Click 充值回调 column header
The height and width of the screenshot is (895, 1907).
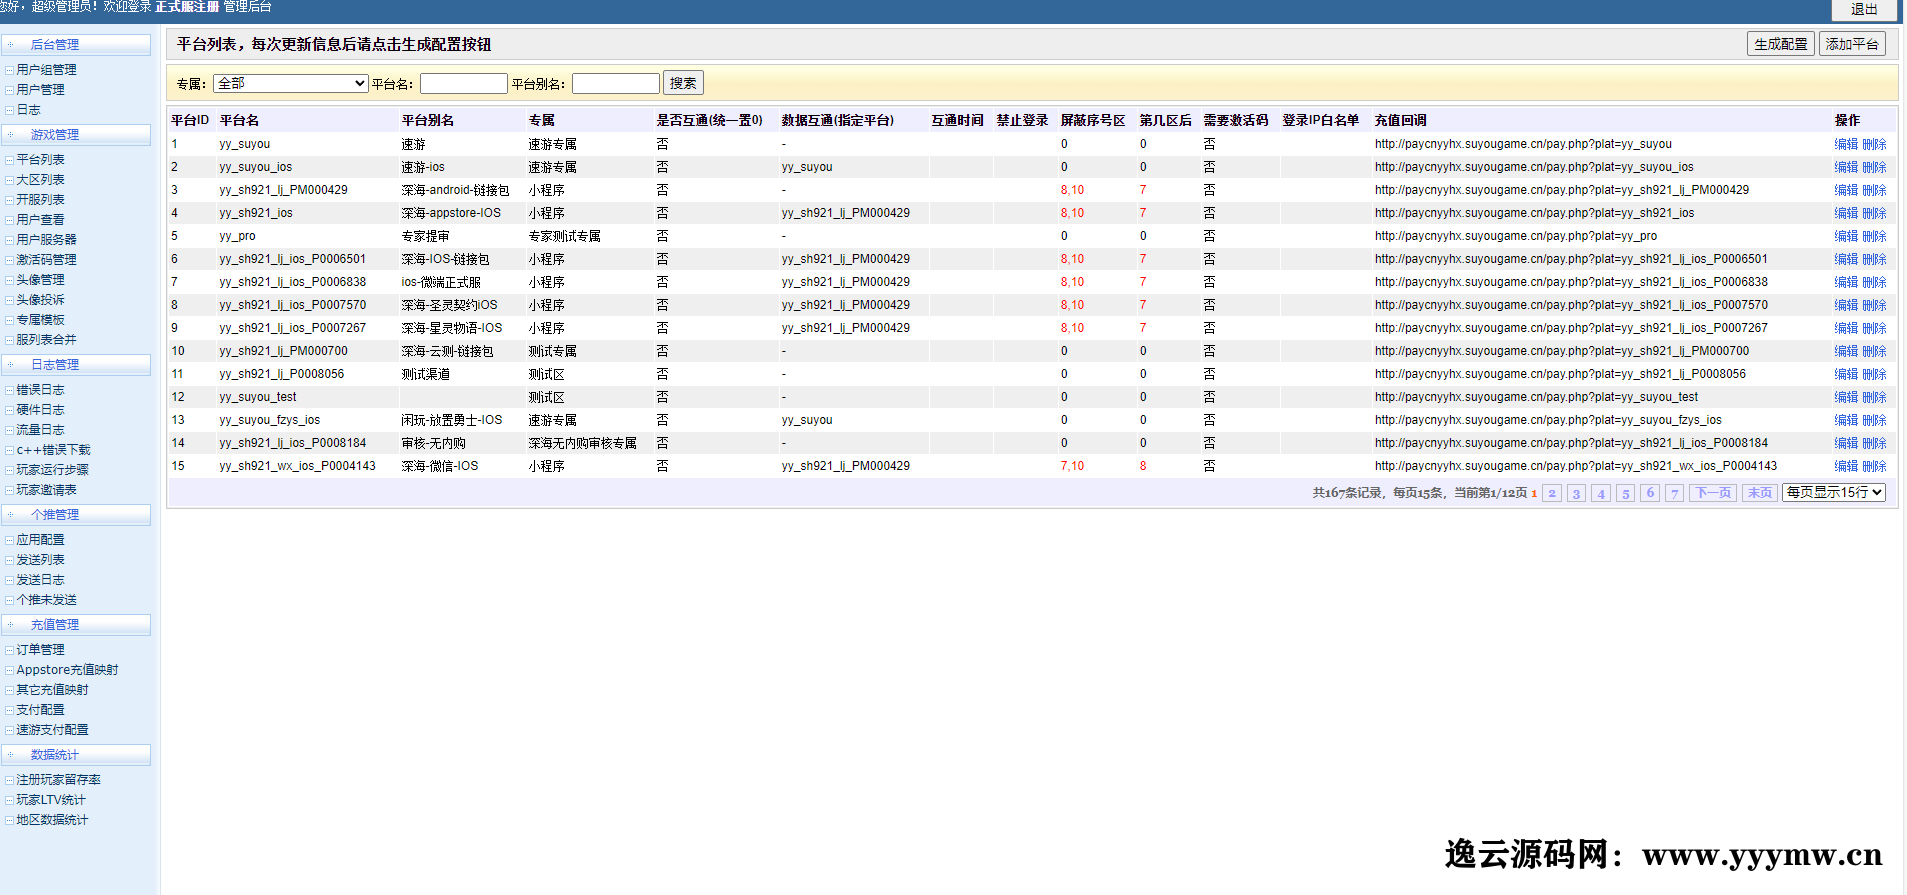pos(1400,120)
